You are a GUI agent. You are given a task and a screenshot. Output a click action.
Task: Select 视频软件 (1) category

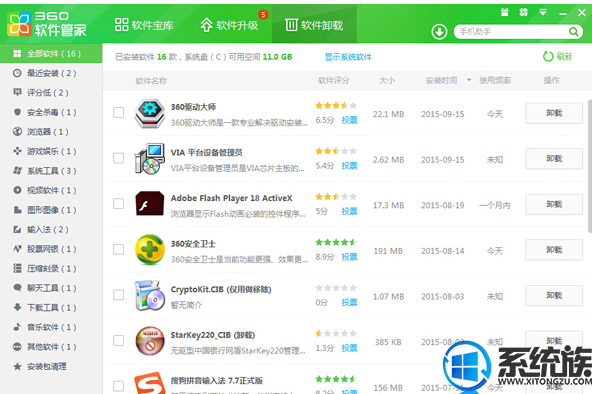tap(51, 190)
